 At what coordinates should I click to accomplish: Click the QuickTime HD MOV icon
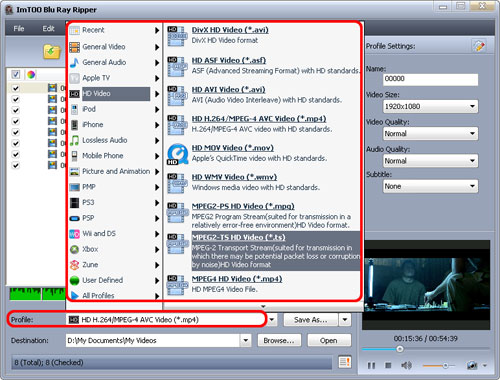tap(177, 154)
